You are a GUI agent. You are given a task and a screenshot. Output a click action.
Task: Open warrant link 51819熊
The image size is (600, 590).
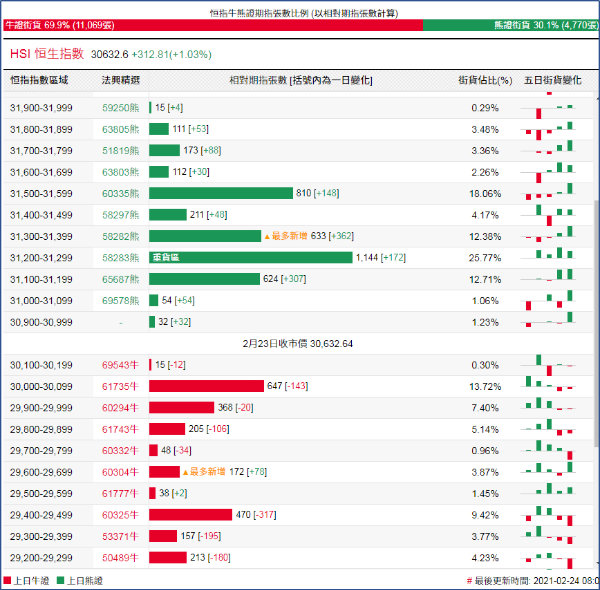[121, 151]
